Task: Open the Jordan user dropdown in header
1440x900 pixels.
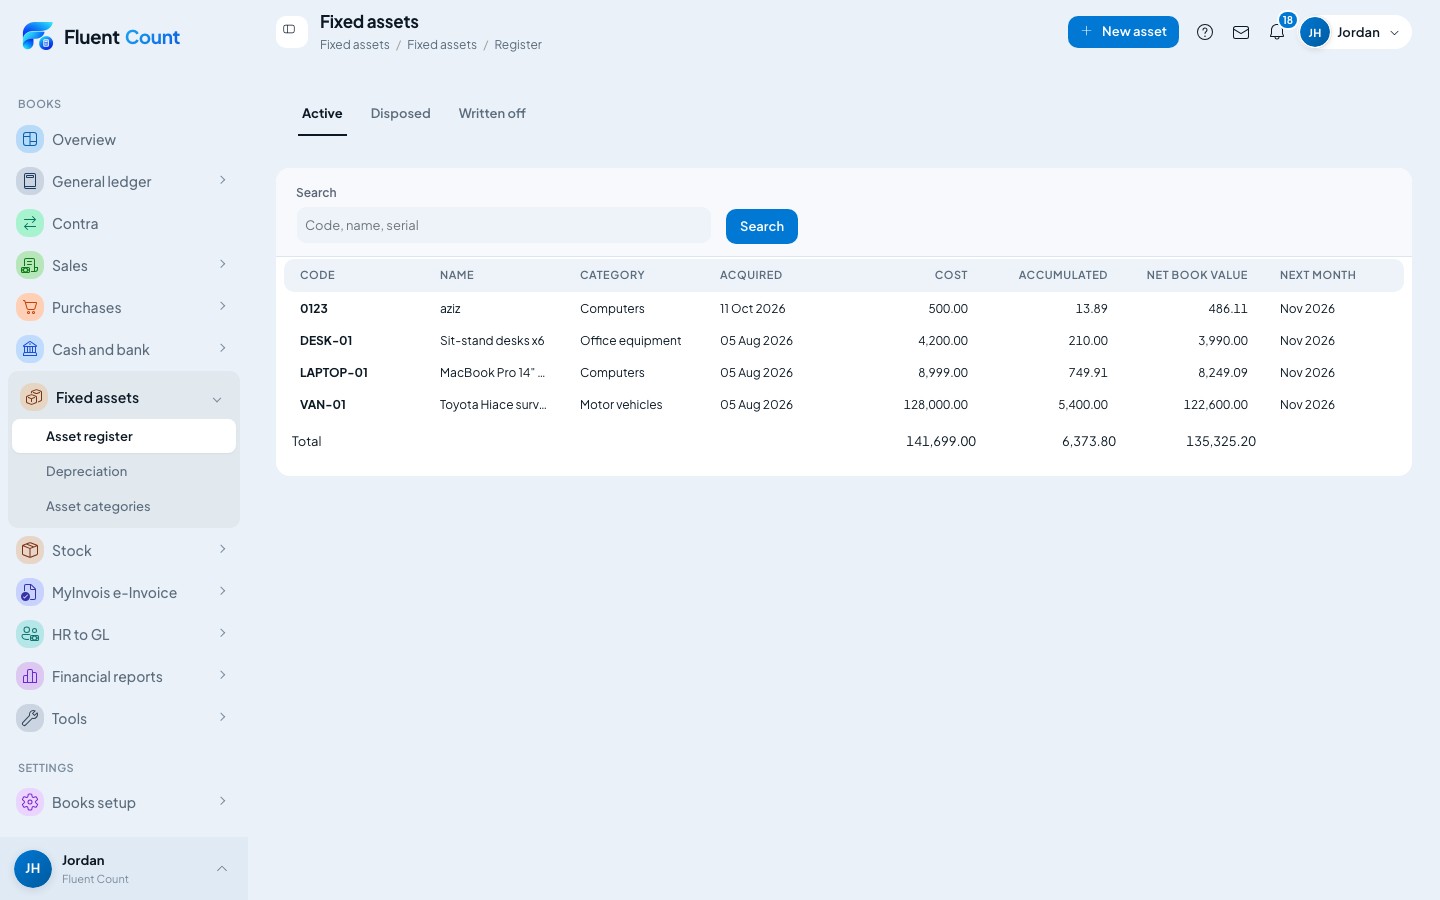Action: 1355,32
